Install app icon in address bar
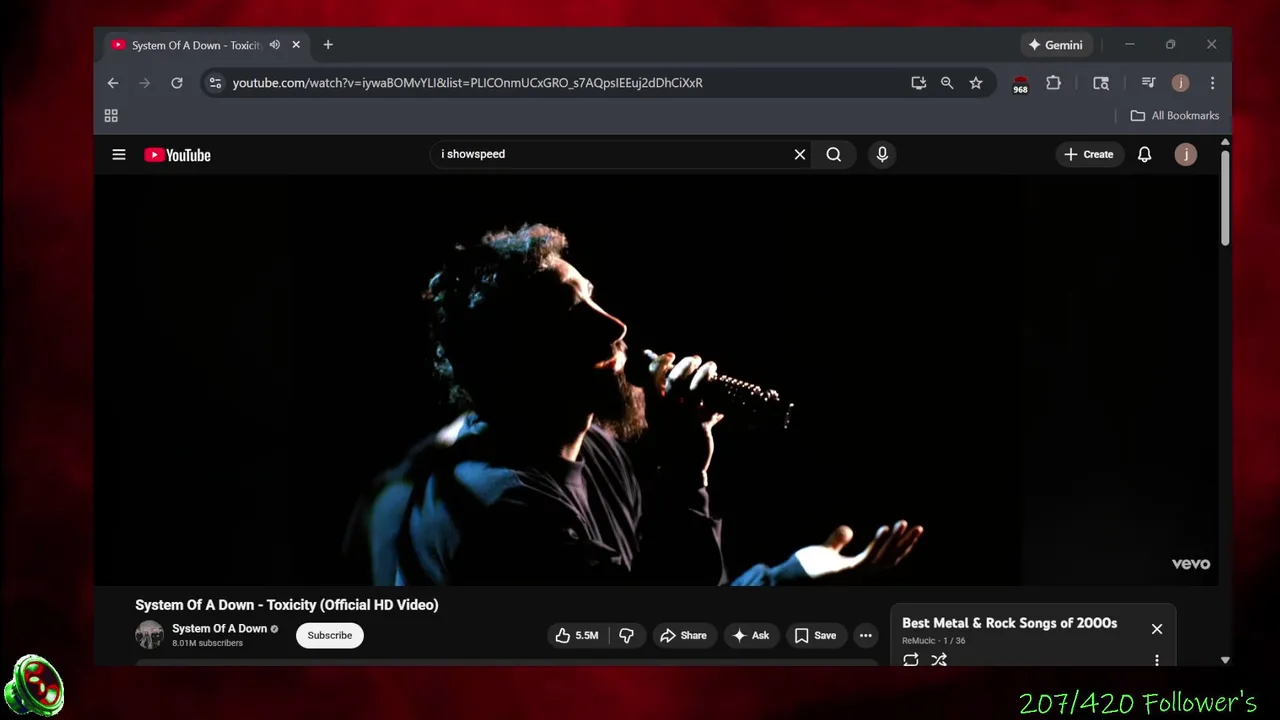The image size is (1280, 720). (918, 83)
